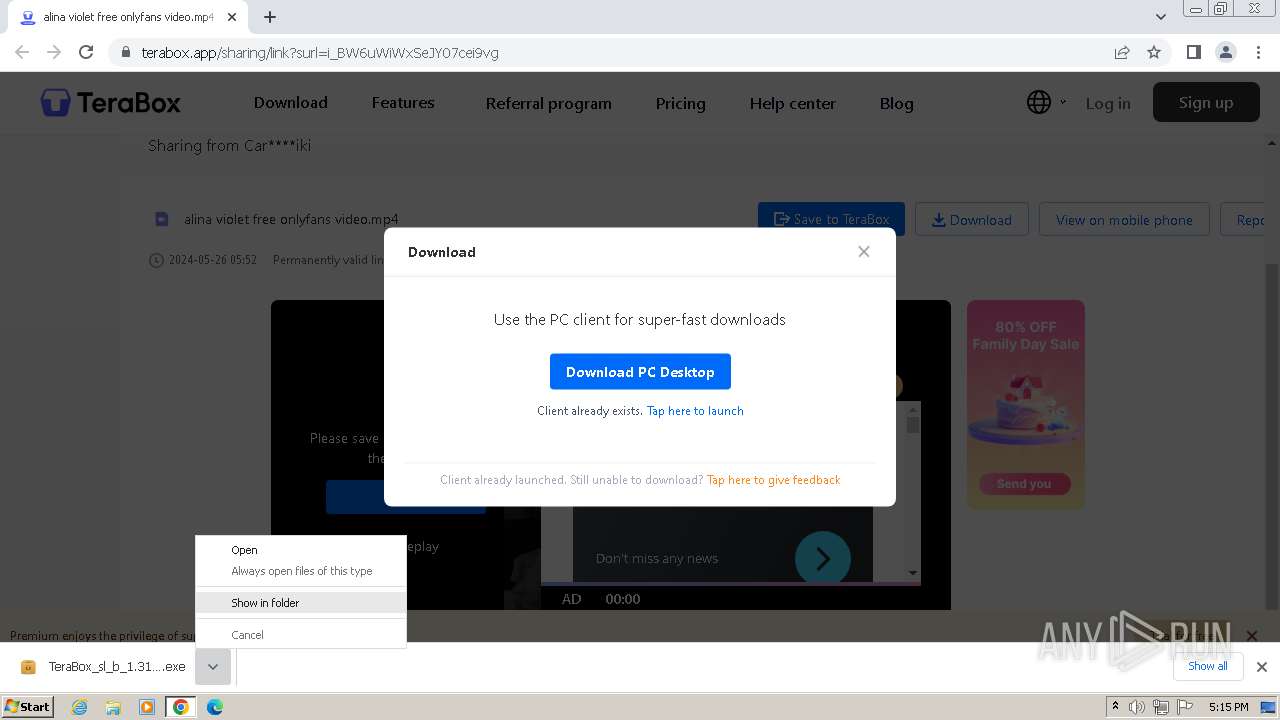Dismiss the Premium banner X
Image resolution: width=1280 pixels, height=720 pixels.
coord(1251,635)
